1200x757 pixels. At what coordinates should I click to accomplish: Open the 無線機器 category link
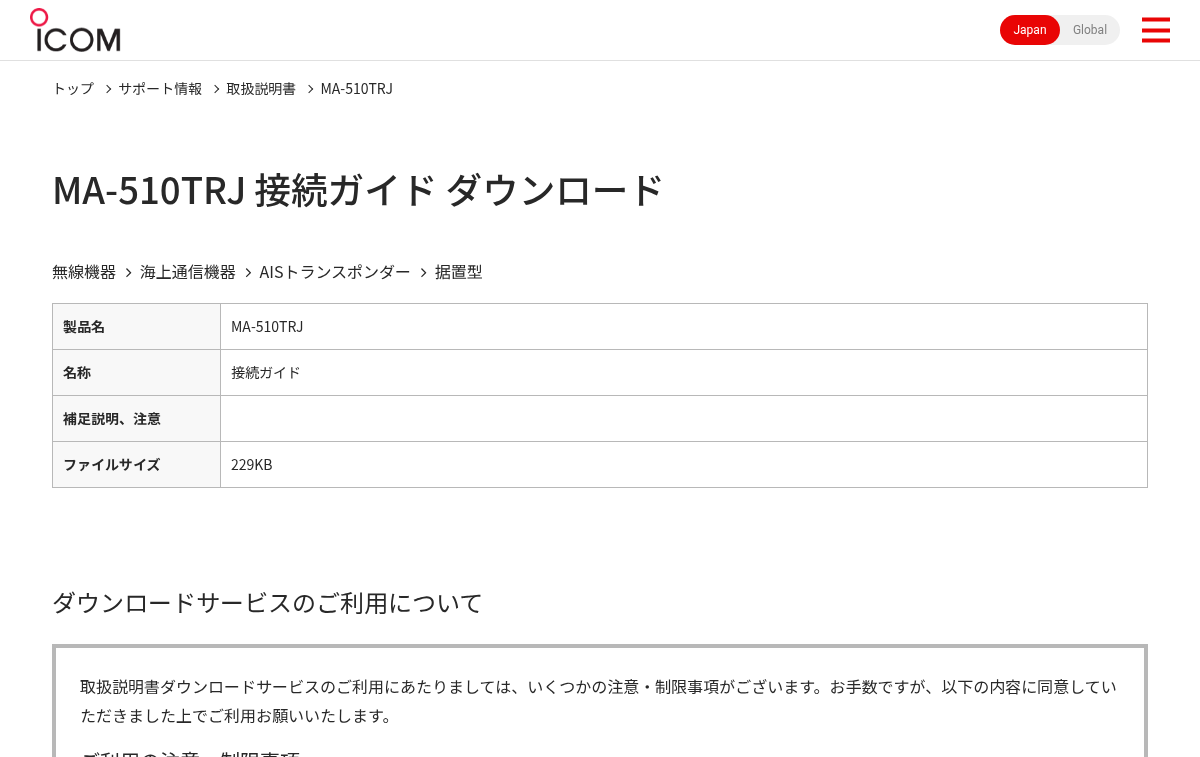tap(84, 272)
